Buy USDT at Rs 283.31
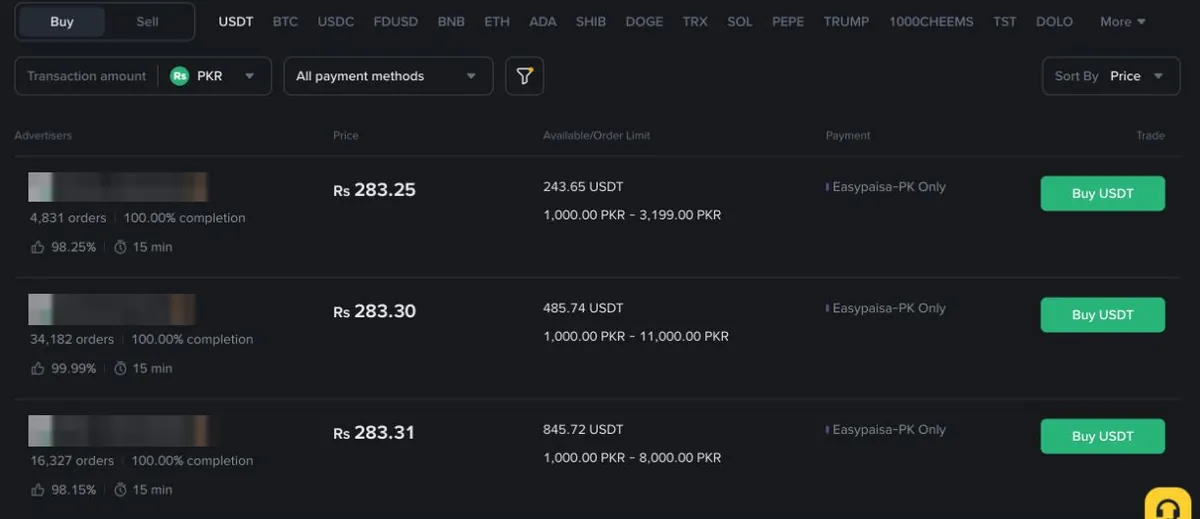The image size is (1200, 519). click(x=1102, y=436)
